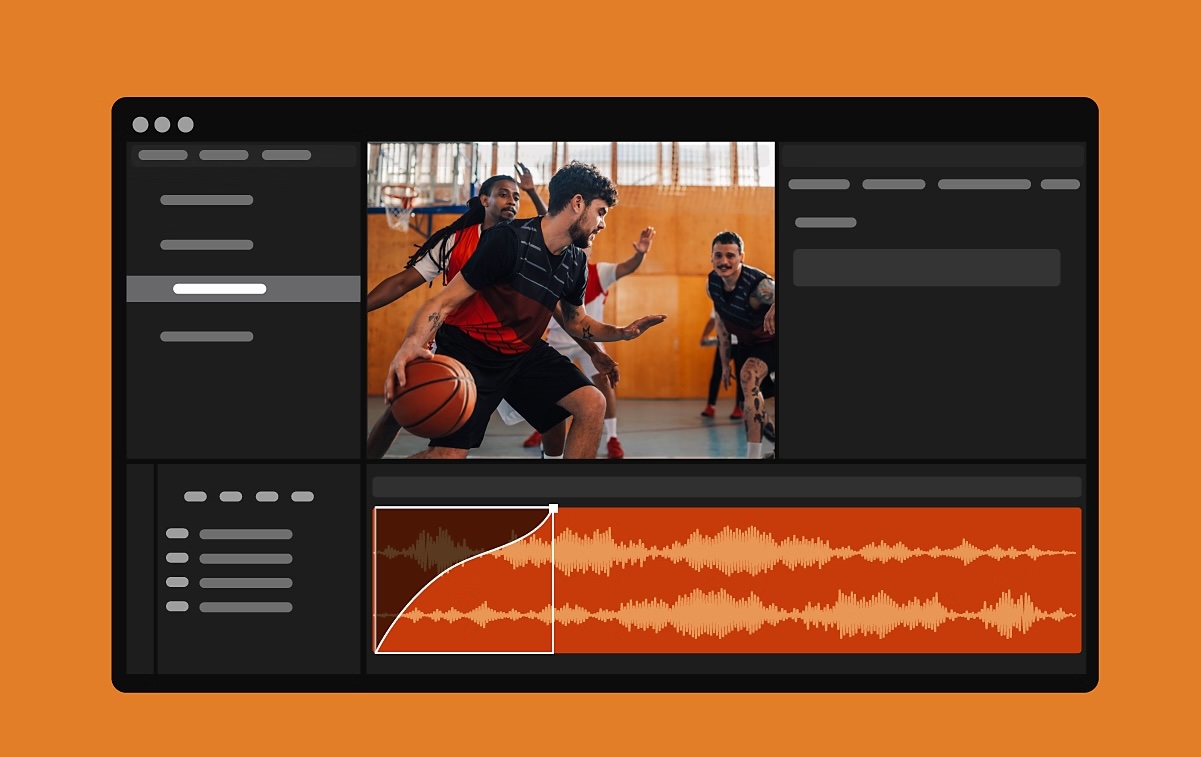Select the first timeline toolbar icon

(194, 496)
